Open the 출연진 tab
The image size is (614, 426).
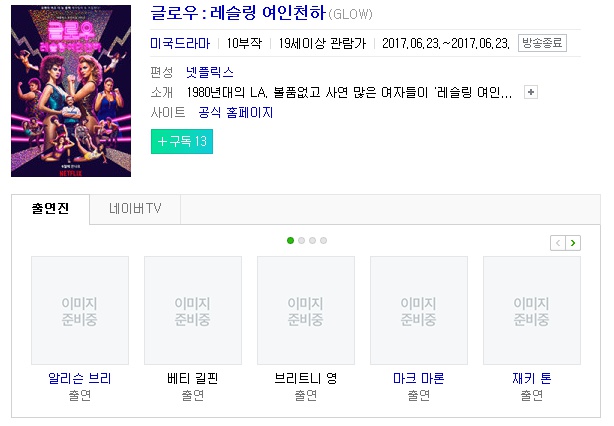(51, 209)
